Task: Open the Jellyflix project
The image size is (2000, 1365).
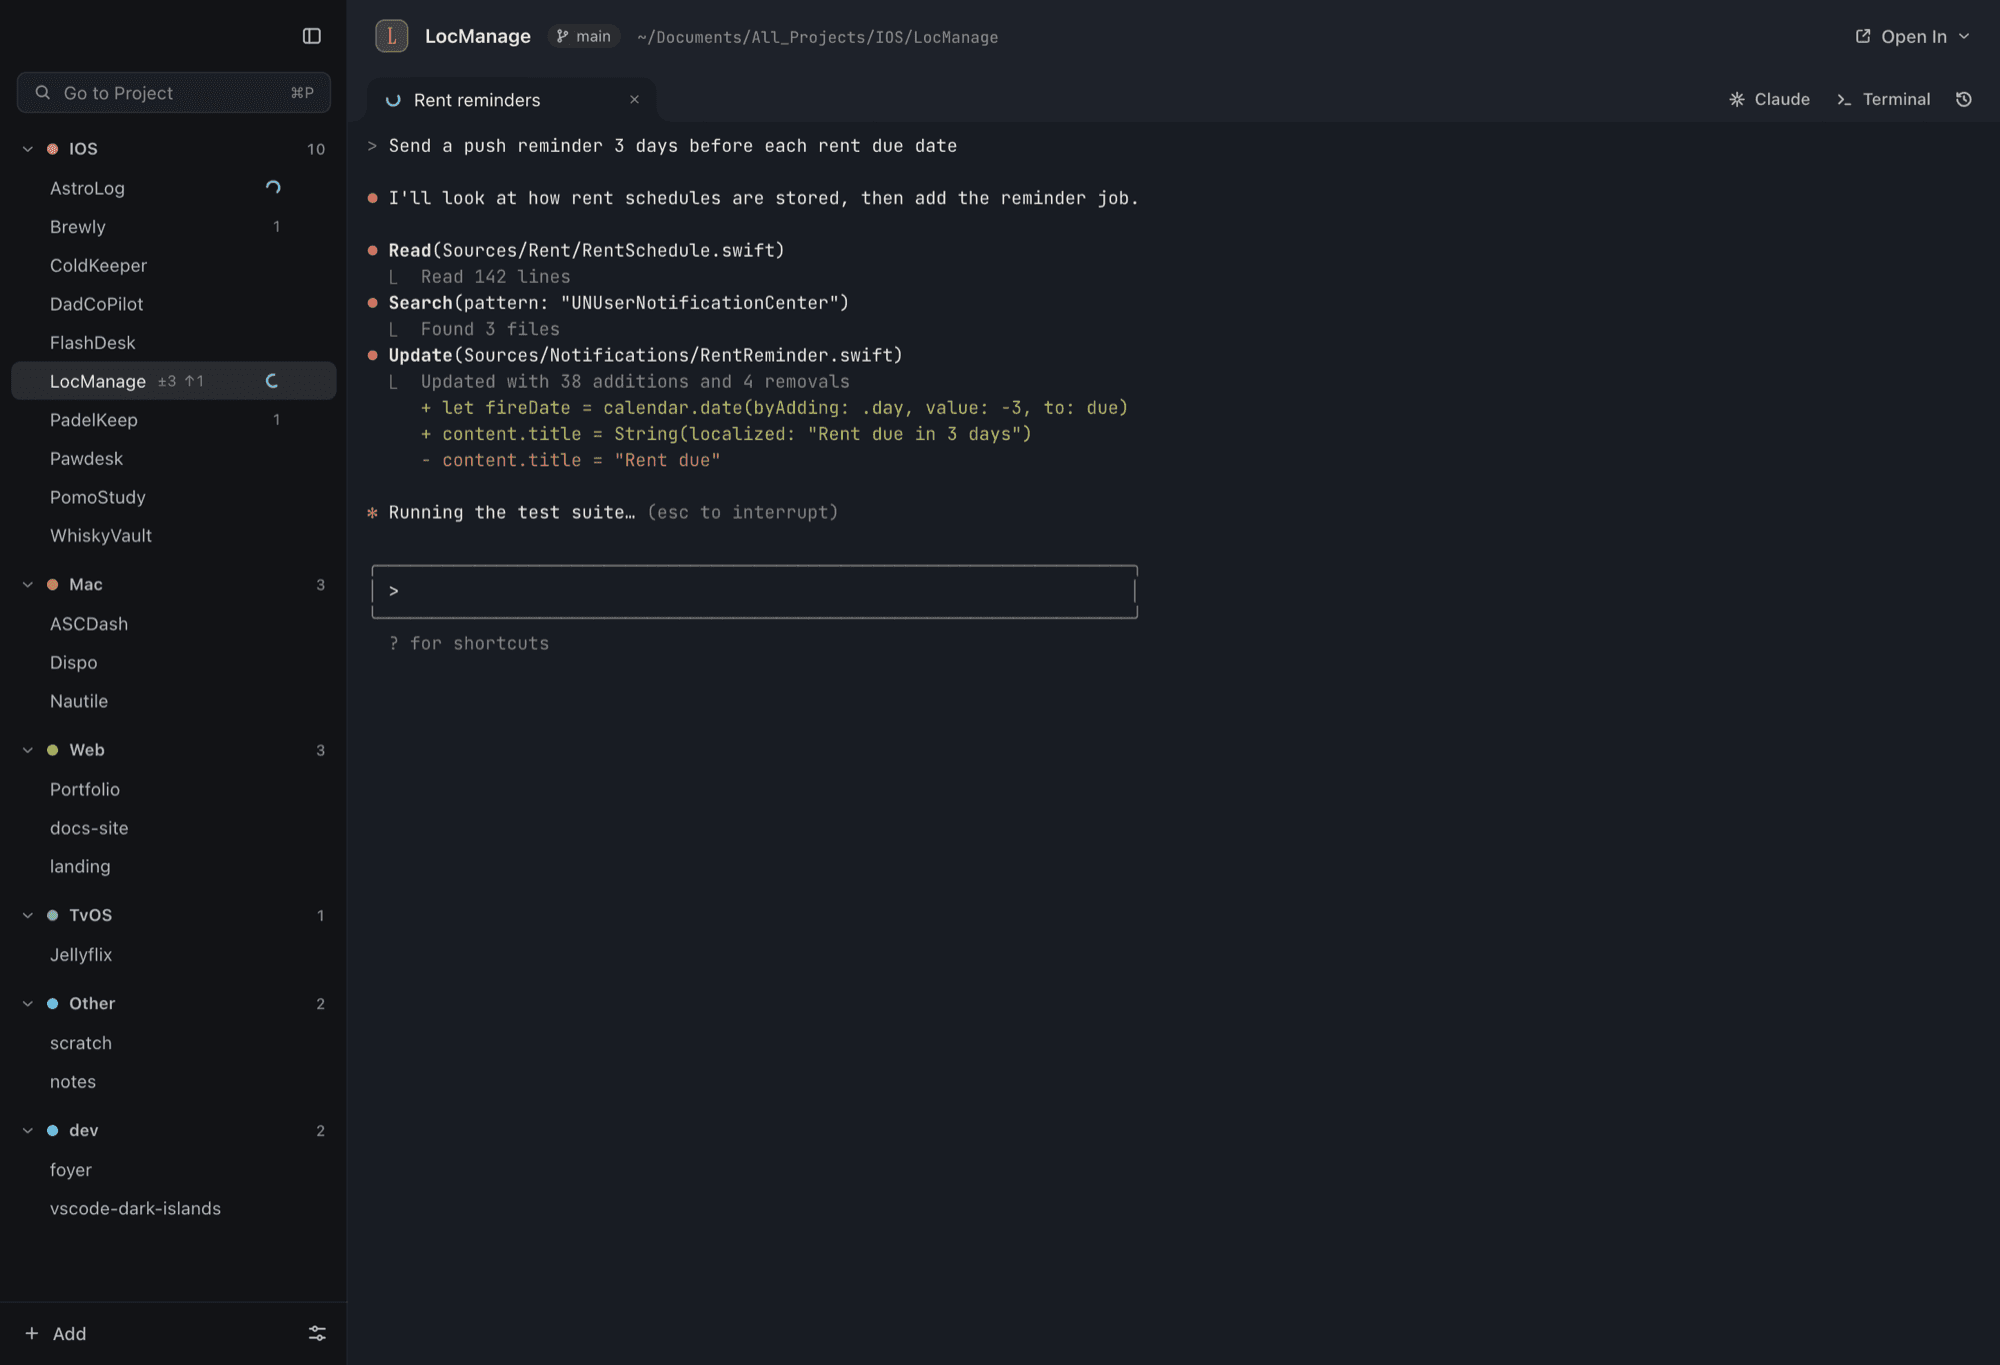Action: click(174, 955)
